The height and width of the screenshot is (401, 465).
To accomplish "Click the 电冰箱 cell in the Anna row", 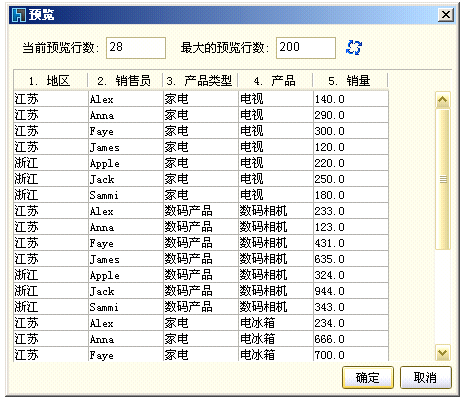I will 276,339.
